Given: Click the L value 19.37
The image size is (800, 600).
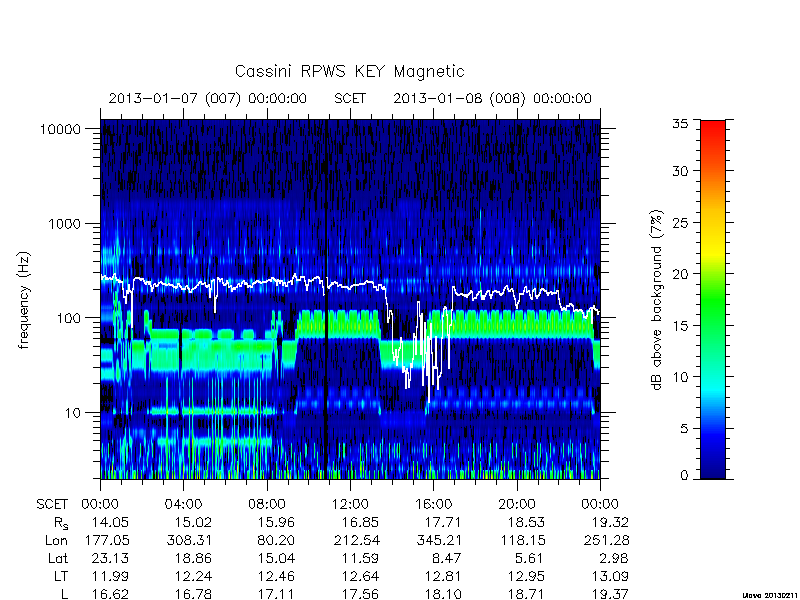Looking at the screenshot, I should [610, 594].
